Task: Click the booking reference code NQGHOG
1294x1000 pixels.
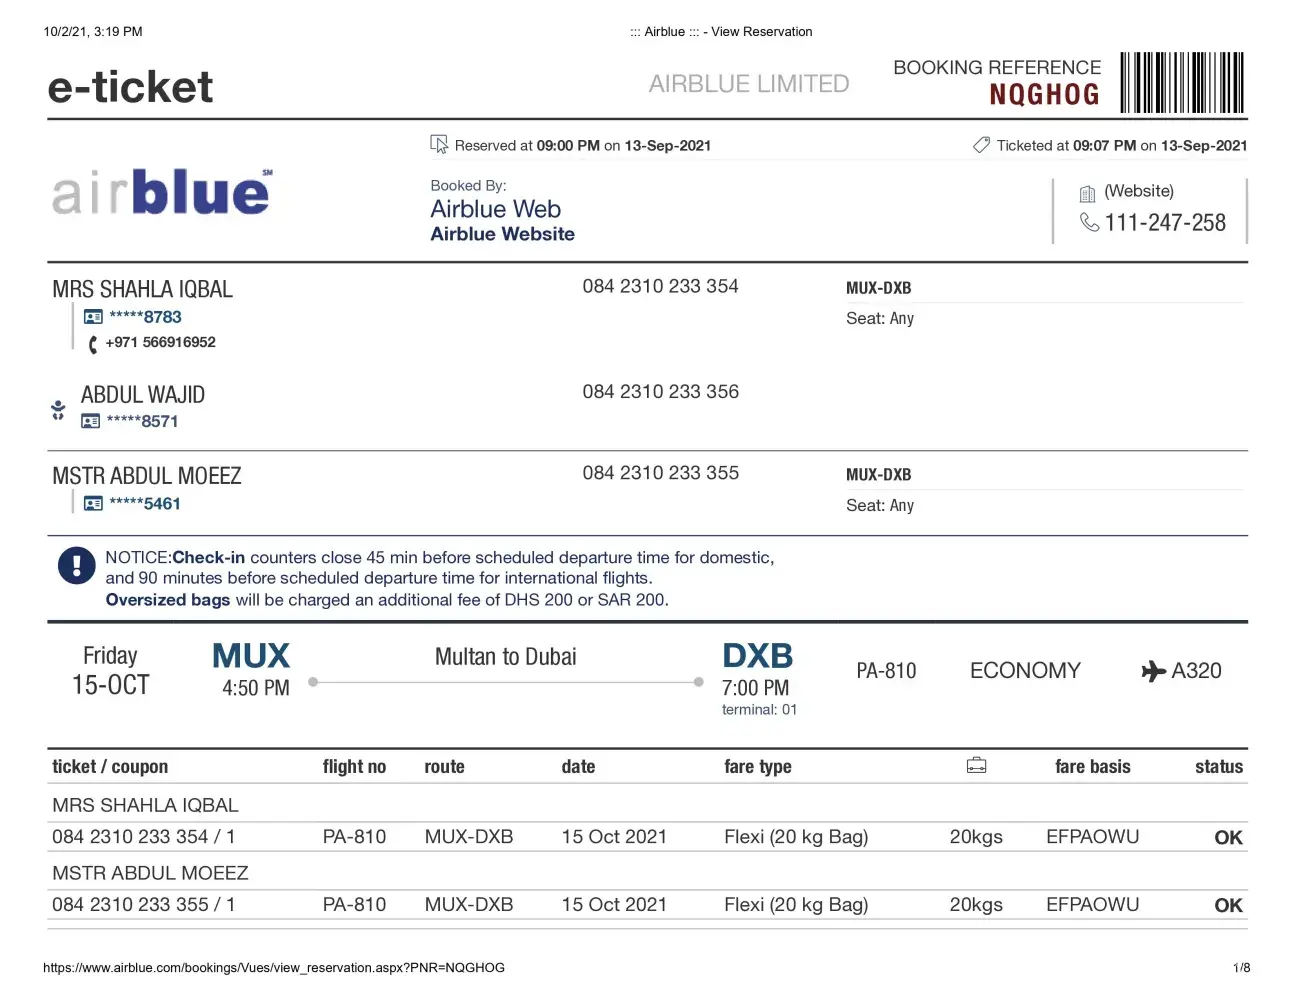Action: click(1044, 95)
